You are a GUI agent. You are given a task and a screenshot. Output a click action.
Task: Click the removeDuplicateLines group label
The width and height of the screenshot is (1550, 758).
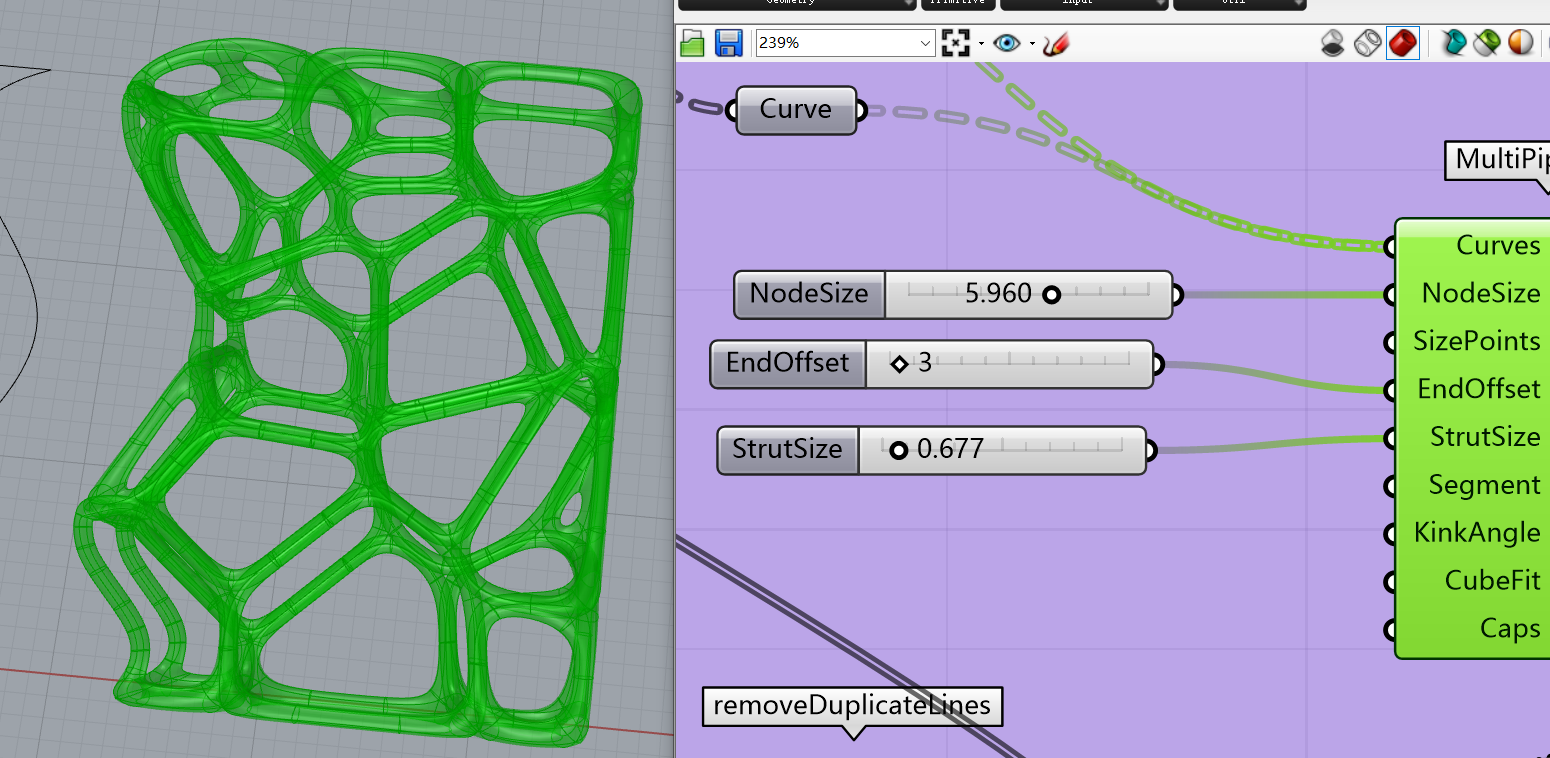pos(852,706)
